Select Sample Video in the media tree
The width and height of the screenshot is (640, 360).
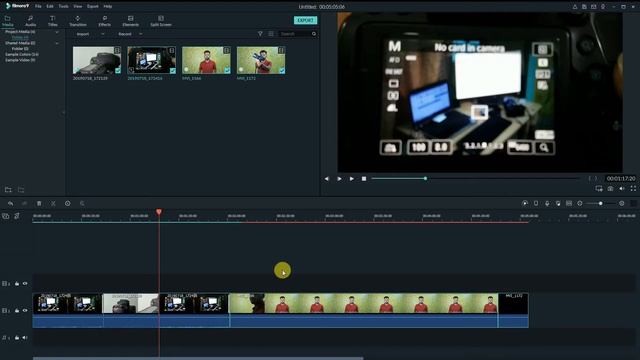20,60
